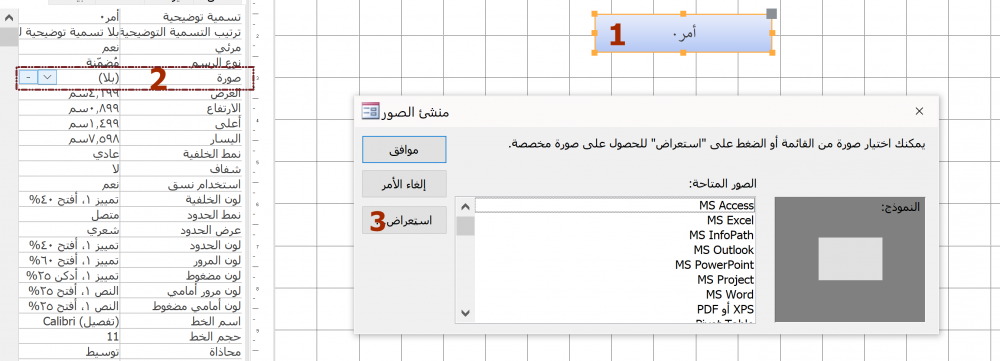
Task: Click the gray move handle on command button
Action: point(771,13)
